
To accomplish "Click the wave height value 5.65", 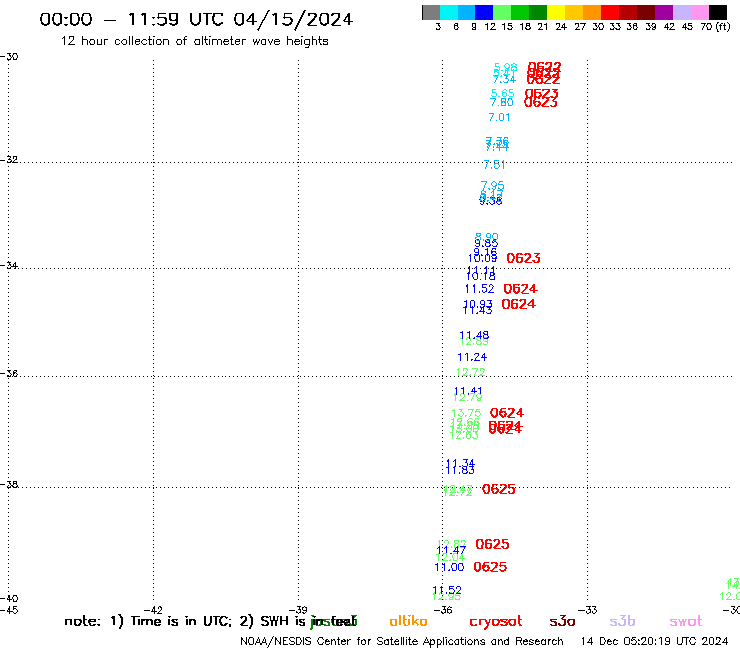I will click(503, 93).
